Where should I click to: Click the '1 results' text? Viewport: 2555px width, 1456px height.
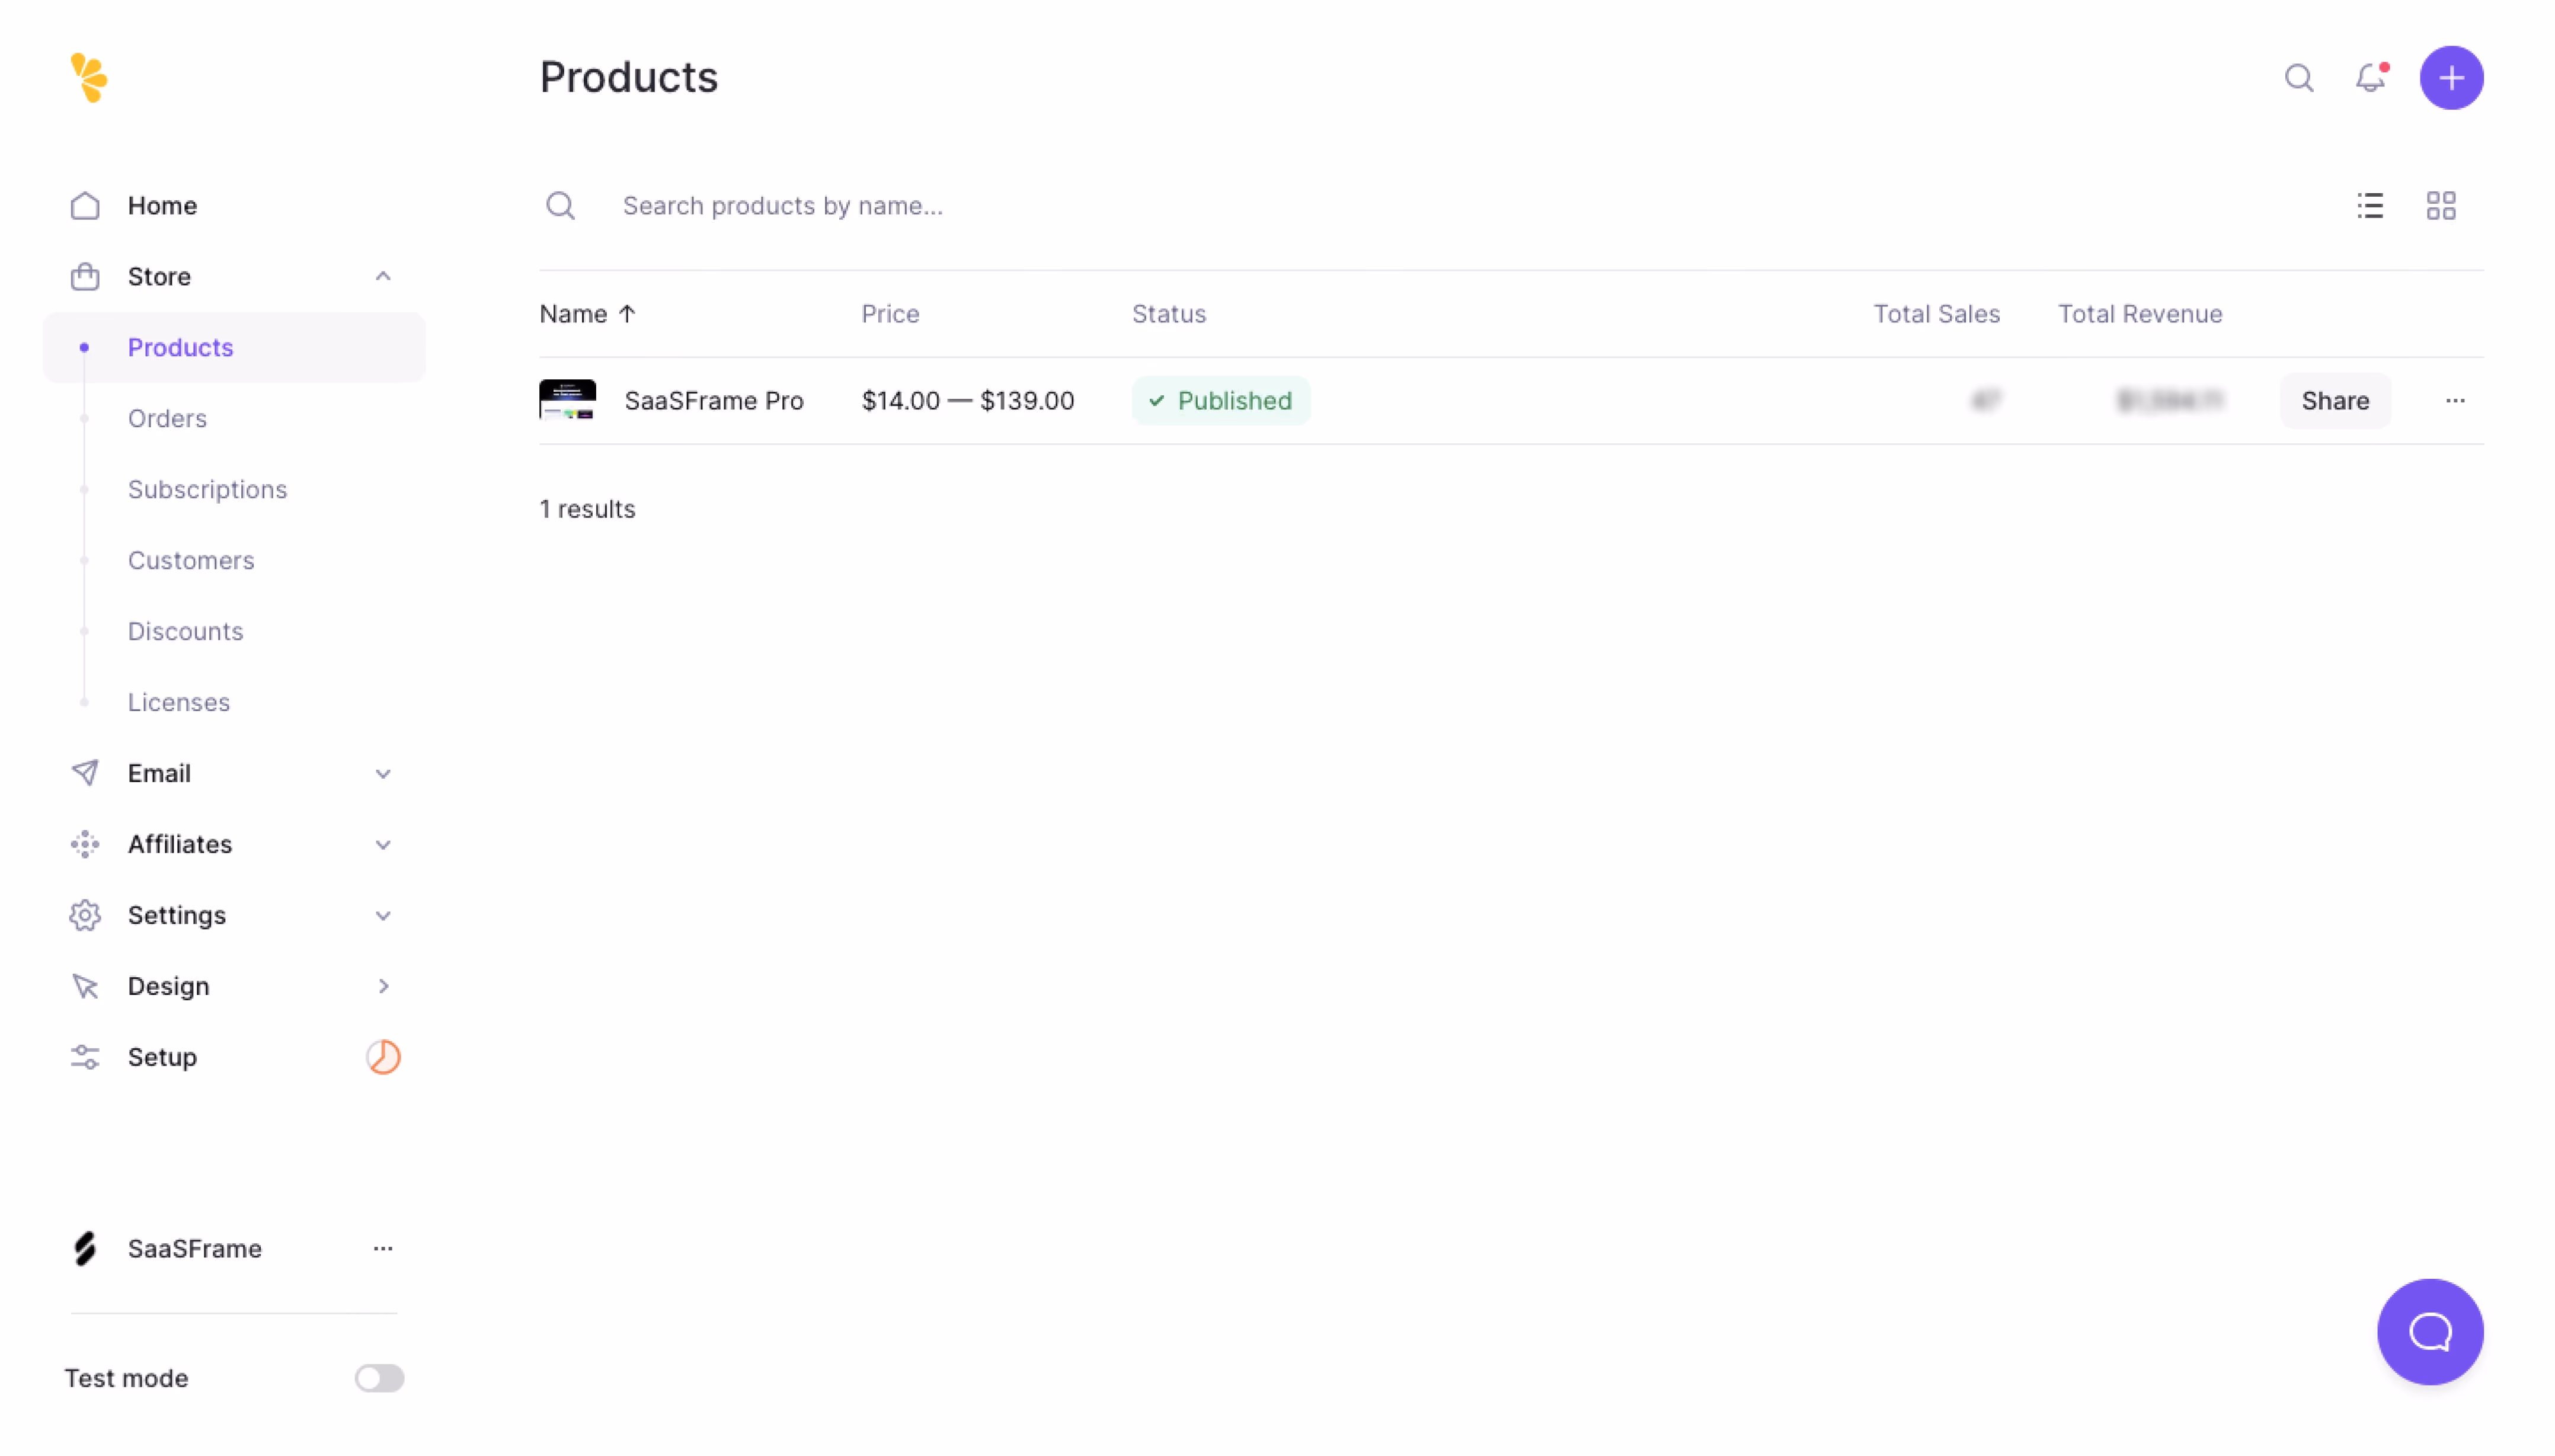(587, 509)
